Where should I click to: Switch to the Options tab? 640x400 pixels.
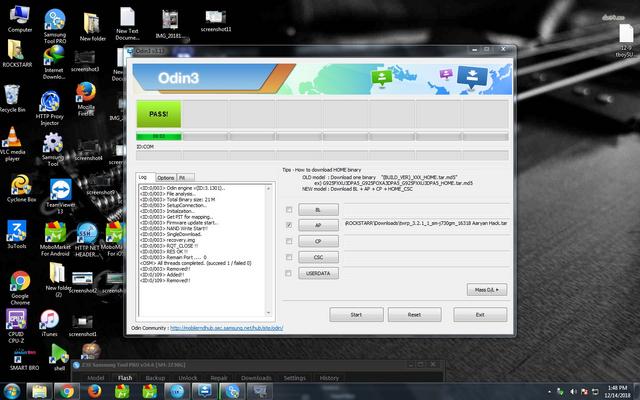pos(166,178)
